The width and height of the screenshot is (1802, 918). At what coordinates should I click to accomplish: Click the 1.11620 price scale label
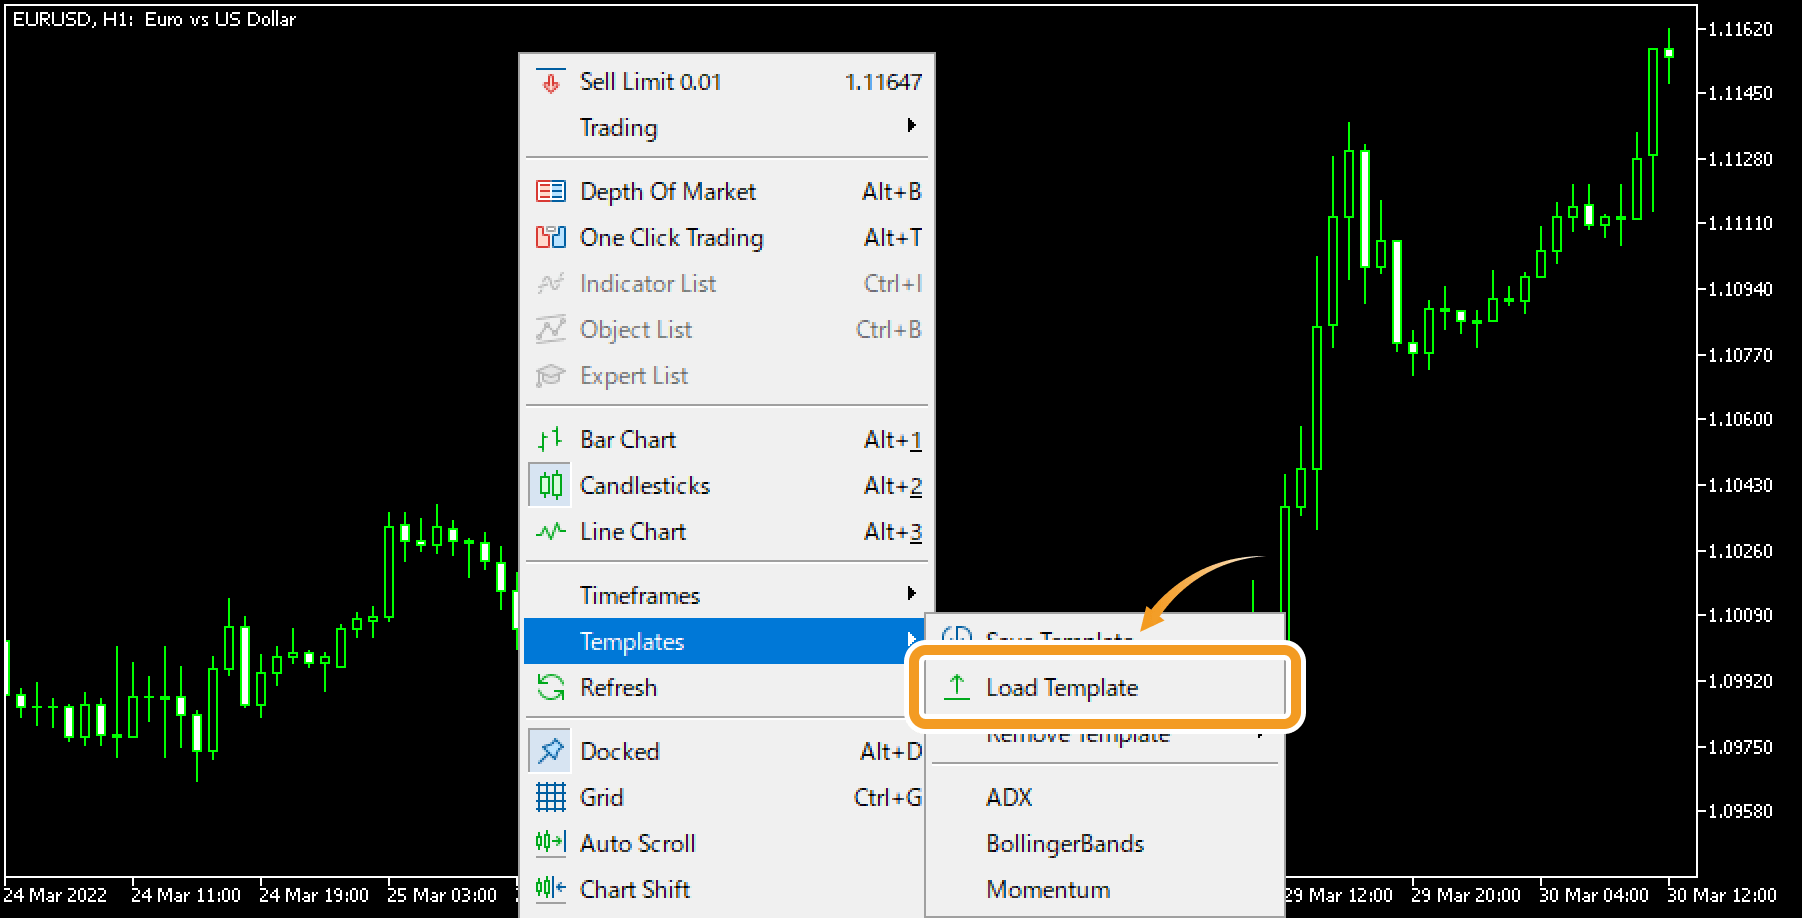tap(1740, 29)
